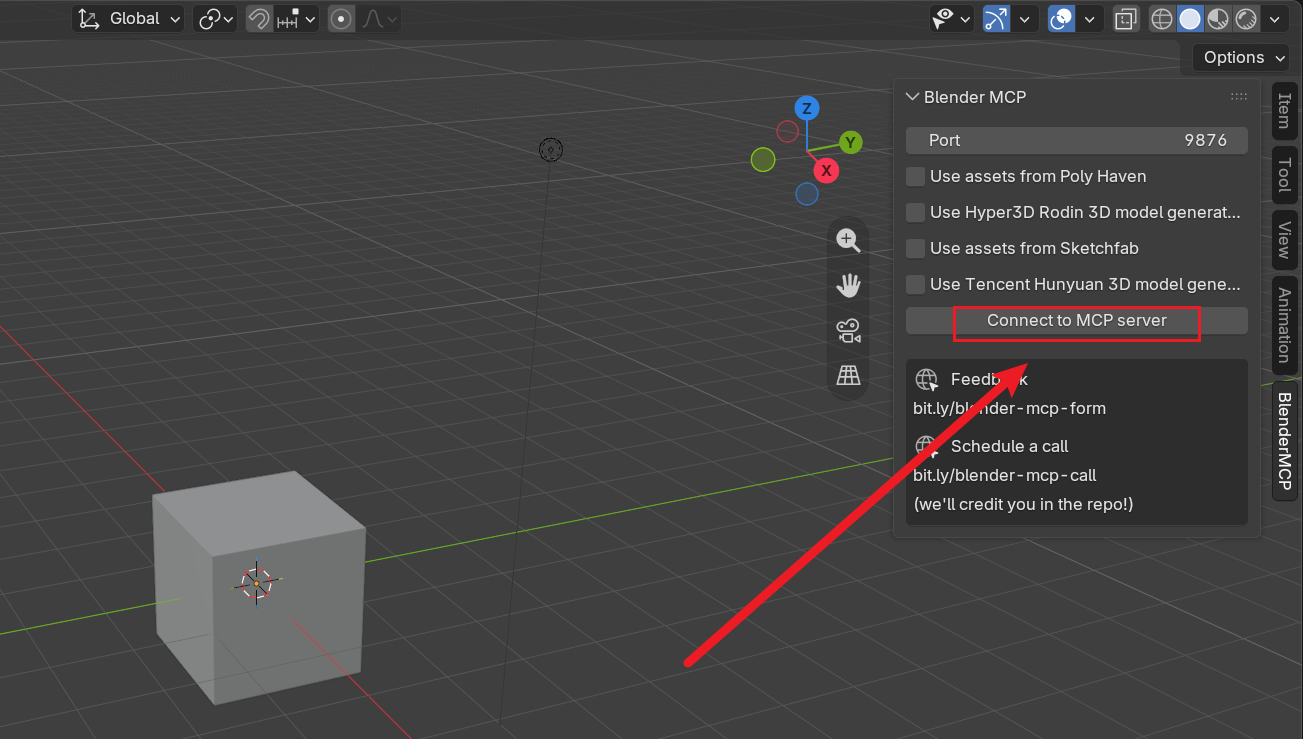Open the viewport shading options dropdown
The height and width of the screenshot is (739, 1303).
point(1274,18)
